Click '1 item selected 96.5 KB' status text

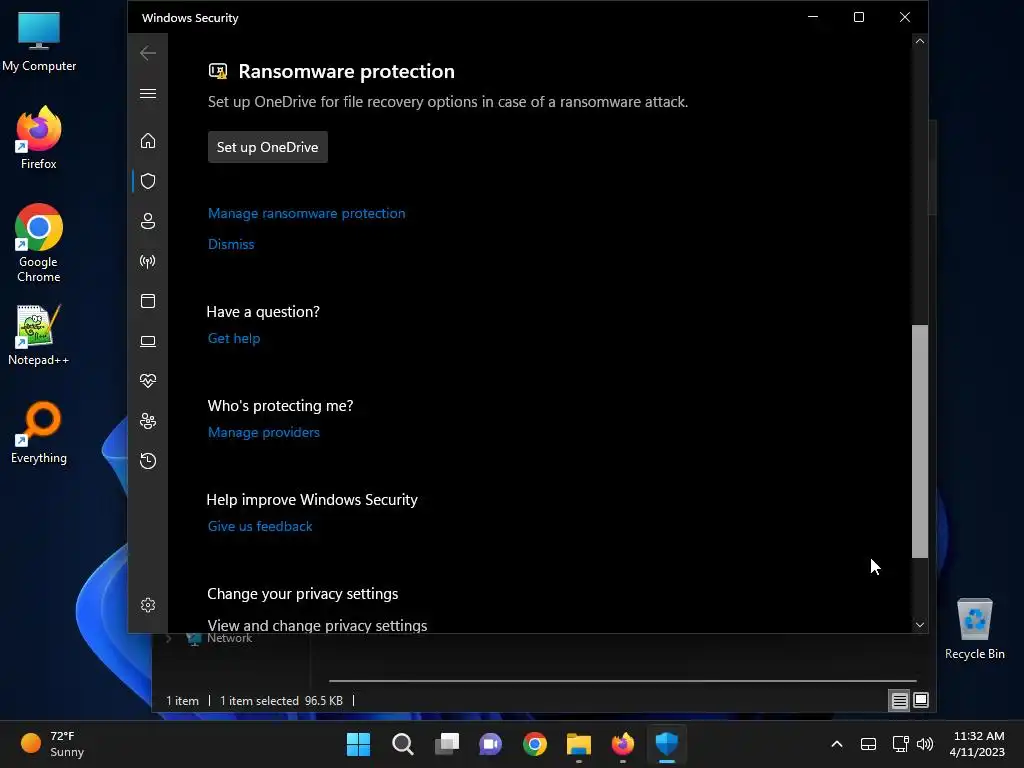coord(281,701)
